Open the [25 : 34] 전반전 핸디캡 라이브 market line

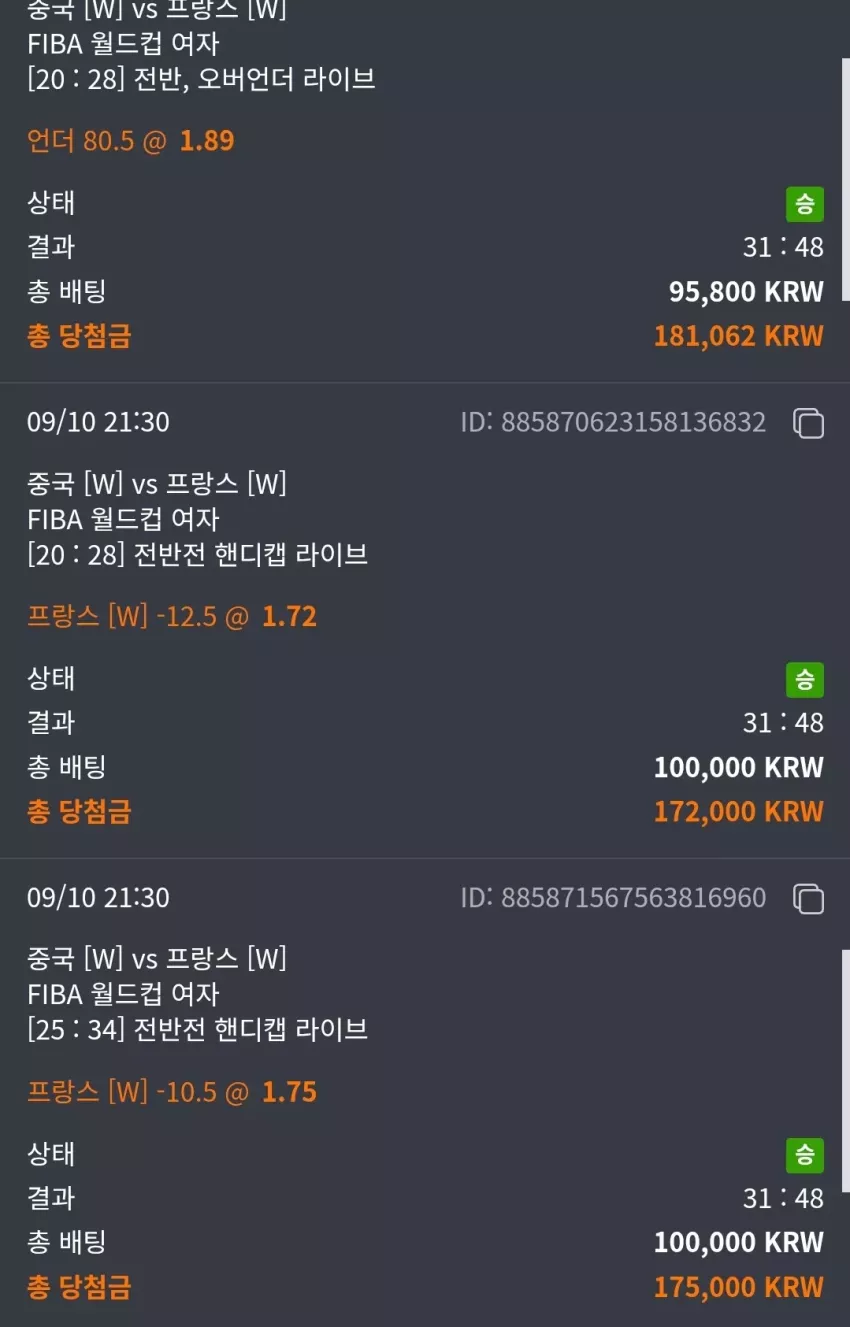pyautogui.click(x=198, y=1029)
